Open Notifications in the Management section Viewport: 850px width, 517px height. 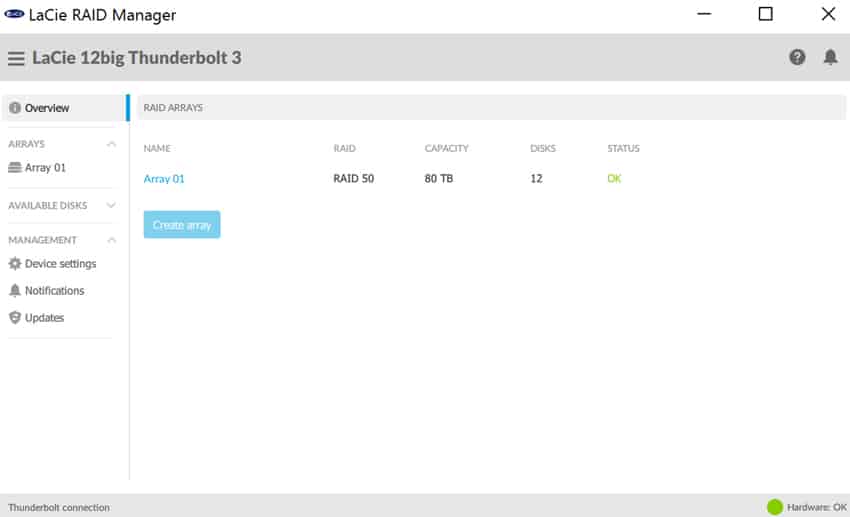pos(54,290)
